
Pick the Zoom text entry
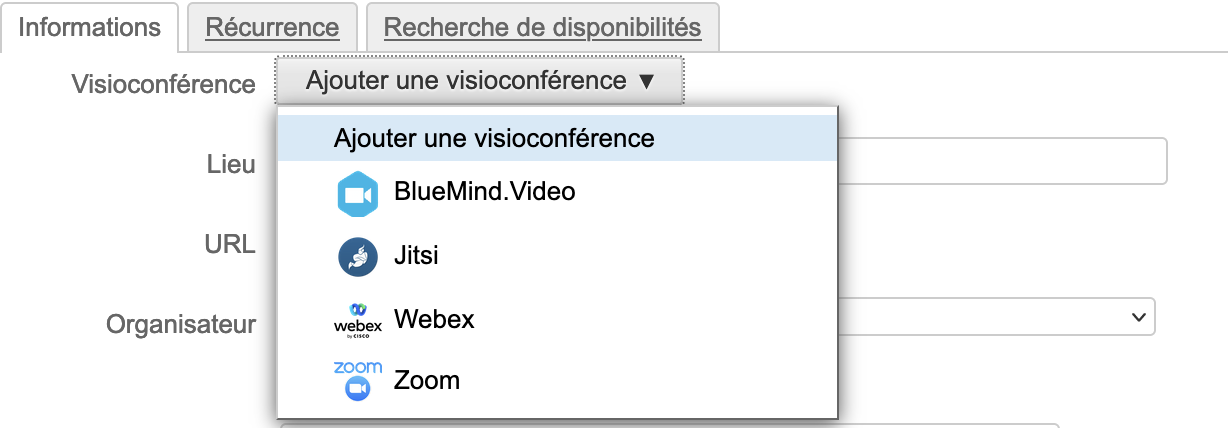(x=427, y=380)
